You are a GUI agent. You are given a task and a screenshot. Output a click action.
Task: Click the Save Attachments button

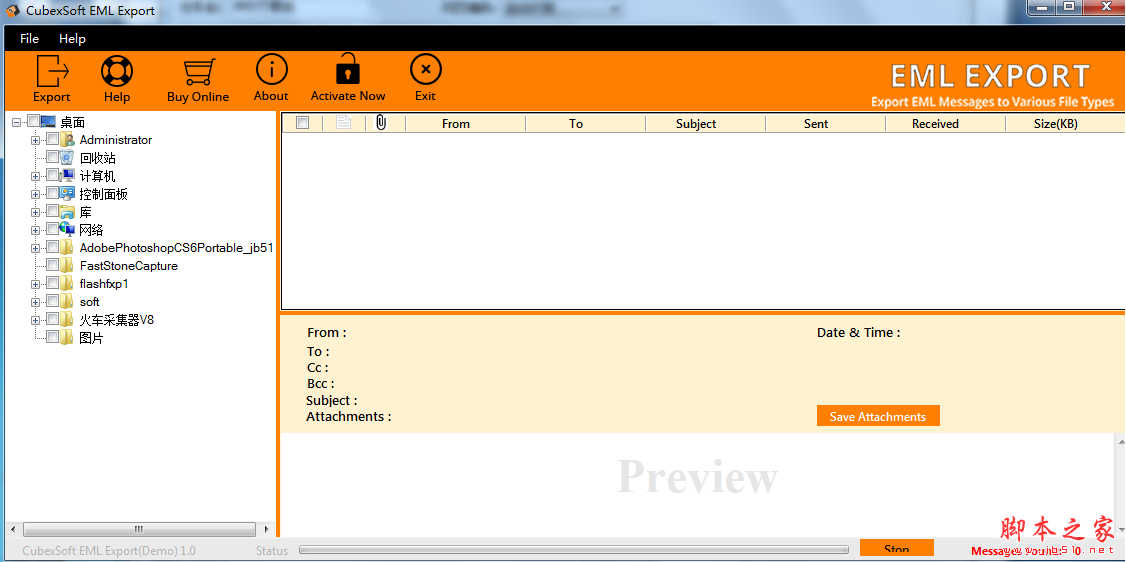878,416
